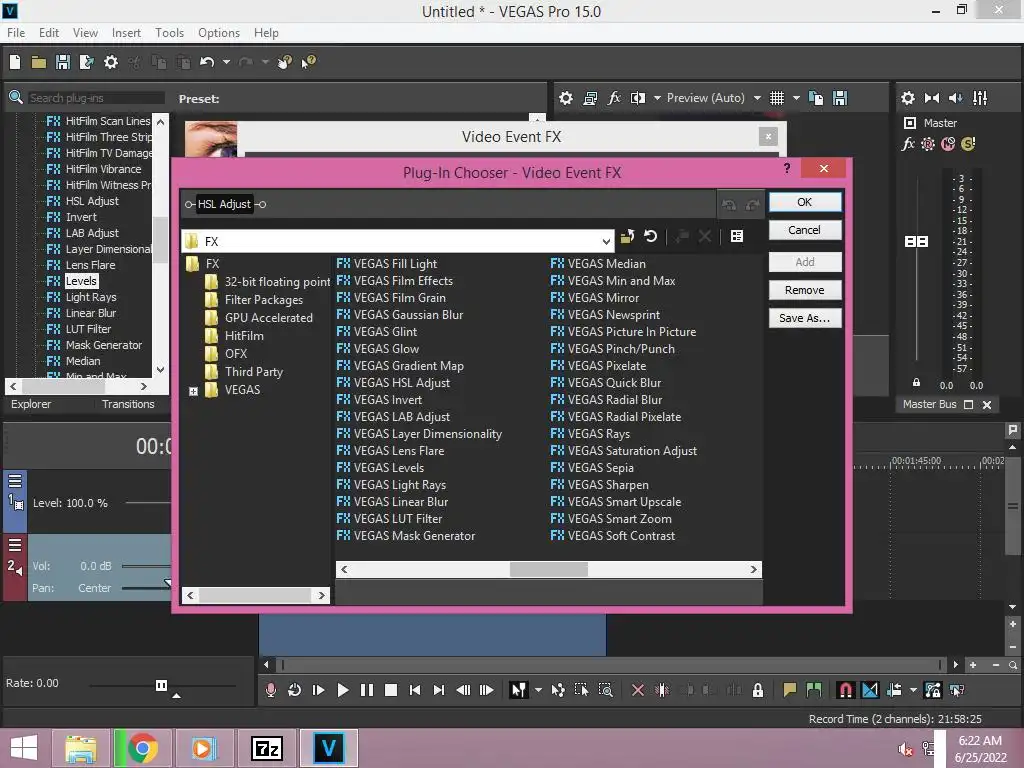Open project Properties gear in main toolbar
Screen dimensions: 1024x768
[111, 62]
